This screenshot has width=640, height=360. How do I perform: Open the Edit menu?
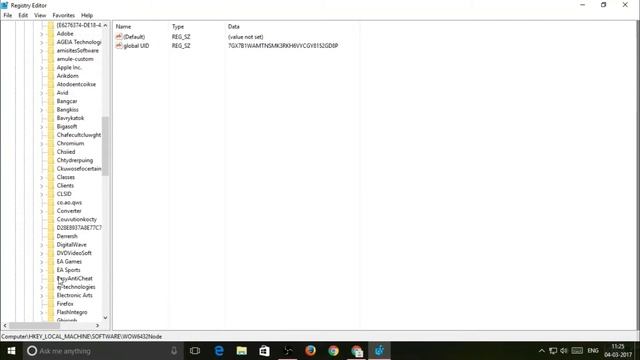23,15
